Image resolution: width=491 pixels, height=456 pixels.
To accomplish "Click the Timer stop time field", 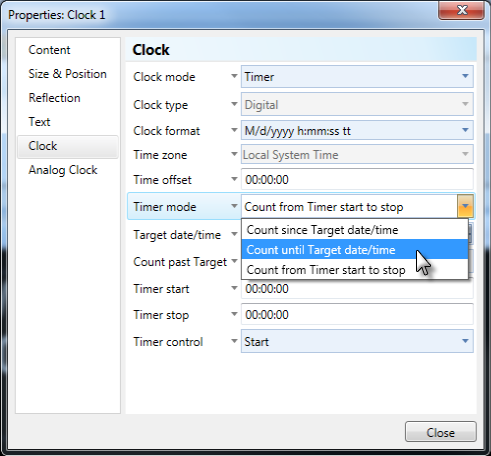I will [x=357, y=314].
